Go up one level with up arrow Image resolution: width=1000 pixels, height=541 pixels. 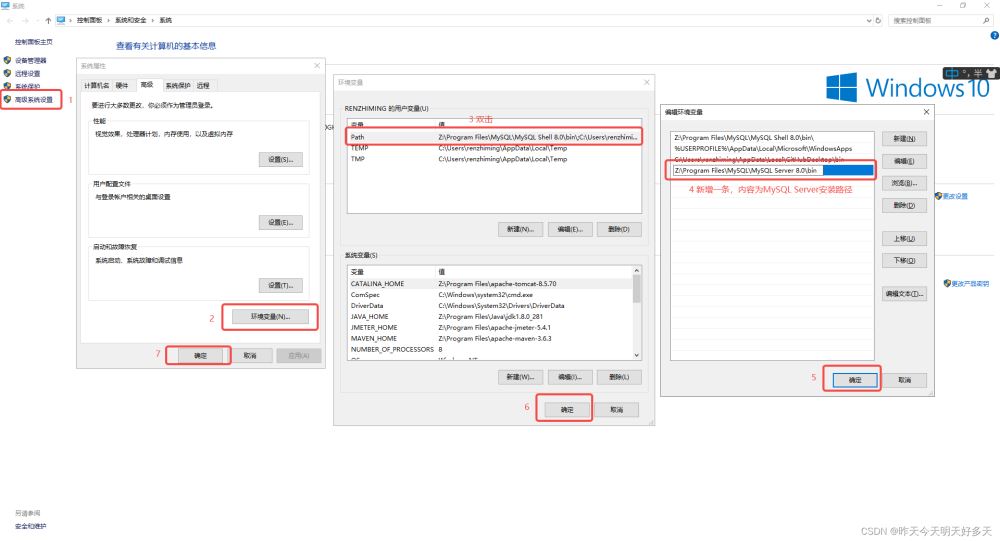[x=48, y=20]
